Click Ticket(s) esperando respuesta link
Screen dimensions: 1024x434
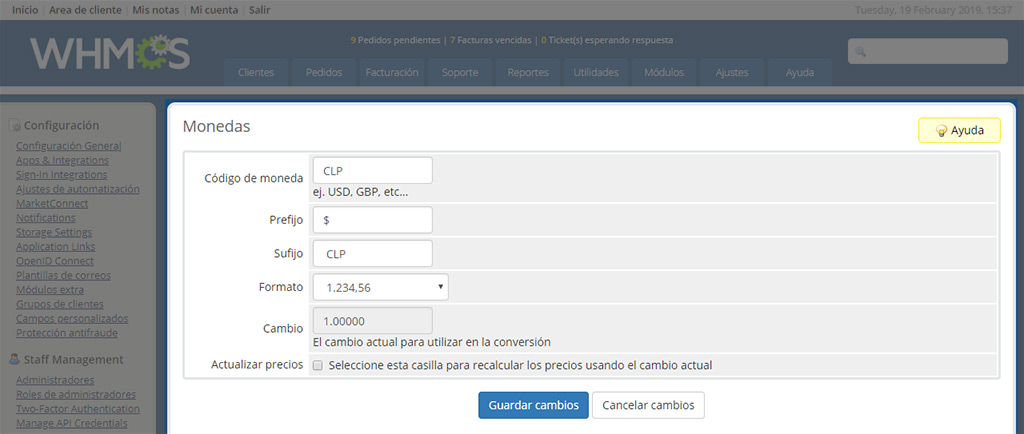click(x=607, y=40)
